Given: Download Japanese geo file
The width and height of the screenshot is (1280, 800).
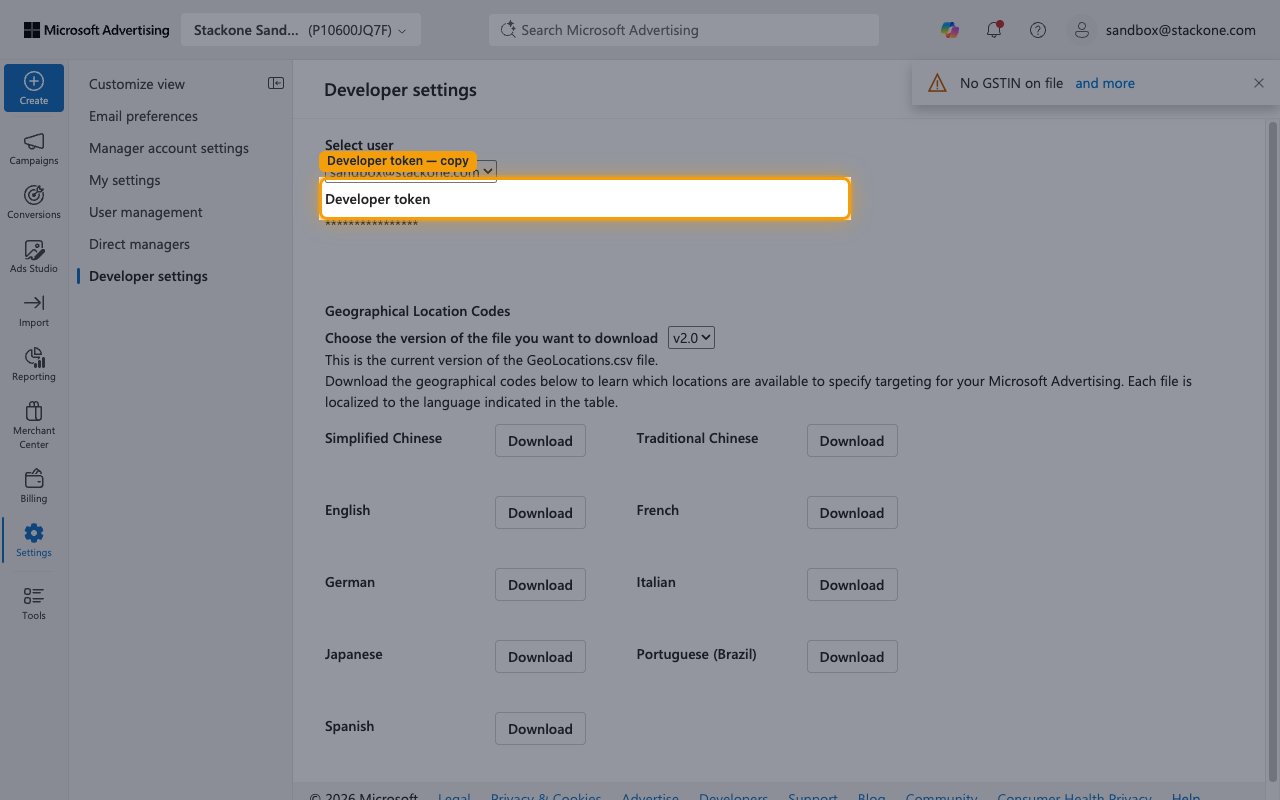Looking at the screenshot, I should pos(540,656).
